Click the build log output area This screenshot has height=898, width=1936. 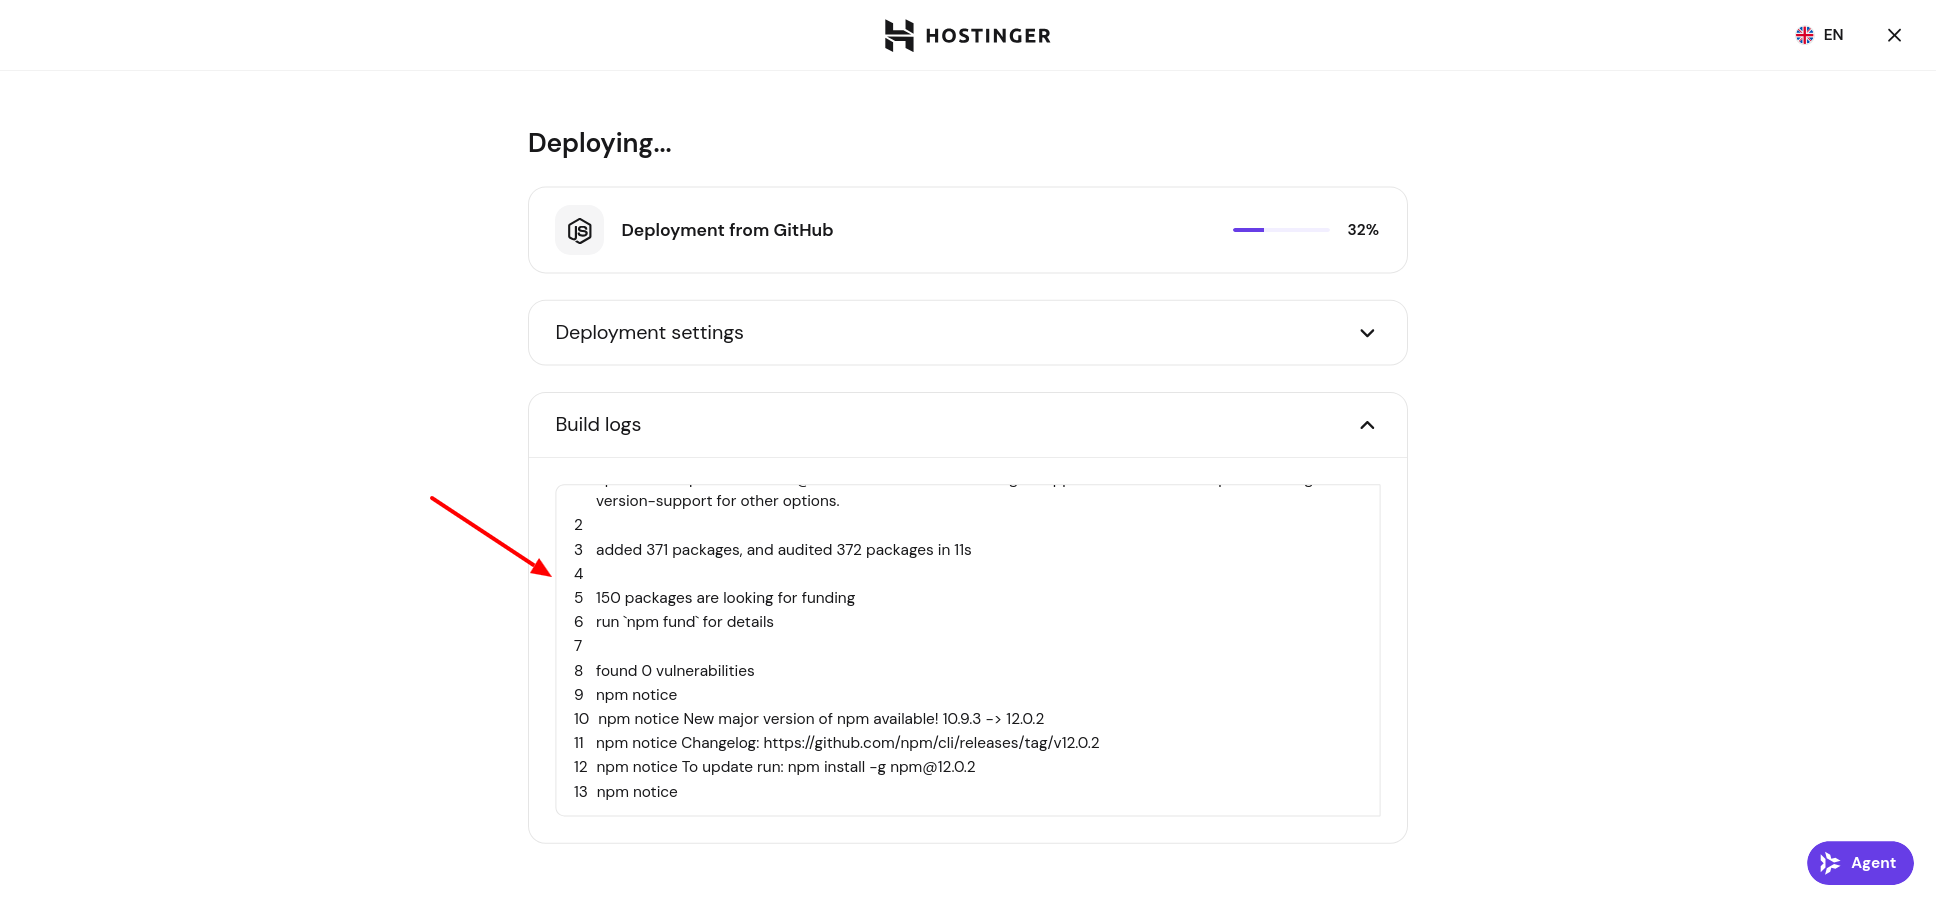pyautogui.click(x=967, y=650)
